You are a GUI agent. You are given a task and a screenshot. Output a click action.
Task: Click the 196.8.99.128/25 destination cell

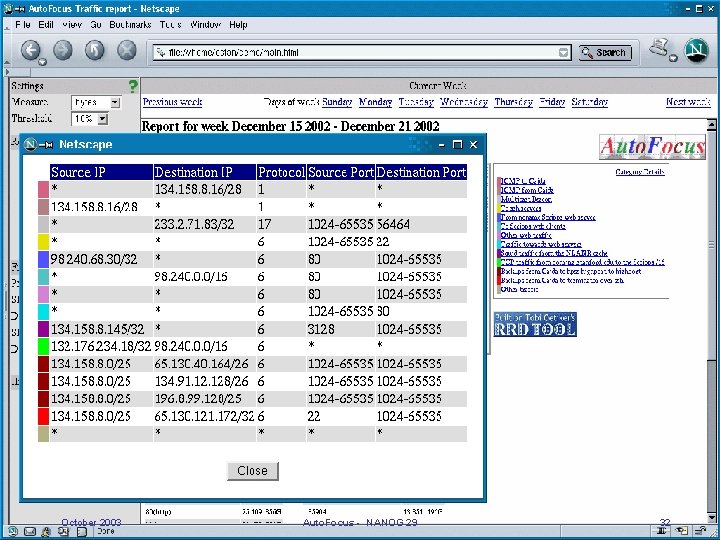205,399
